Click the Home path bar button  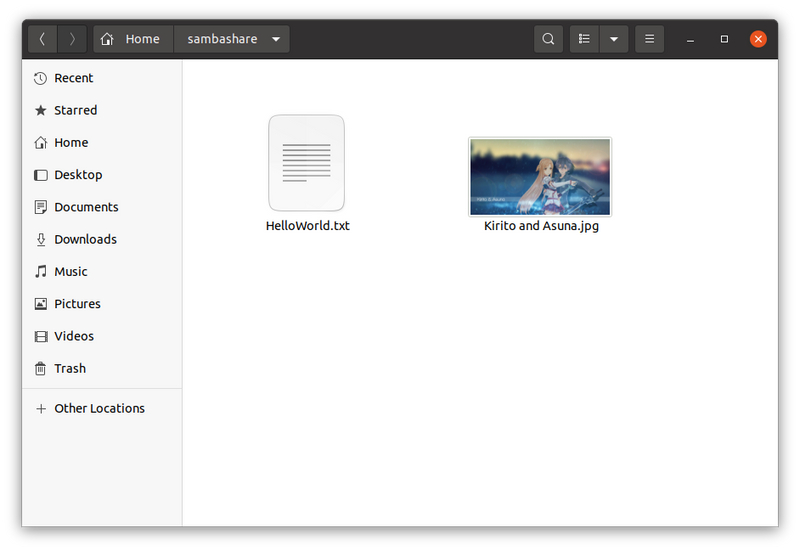tap(133, 39)
